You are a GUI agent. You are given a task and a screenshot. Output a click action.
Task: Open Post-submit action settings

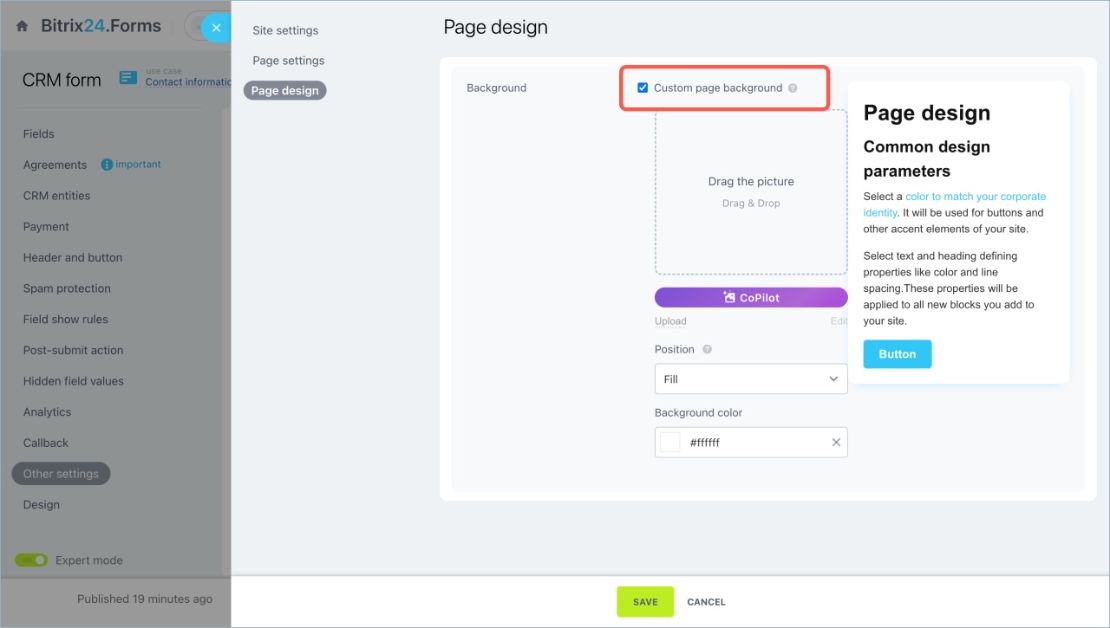[73, 350]
